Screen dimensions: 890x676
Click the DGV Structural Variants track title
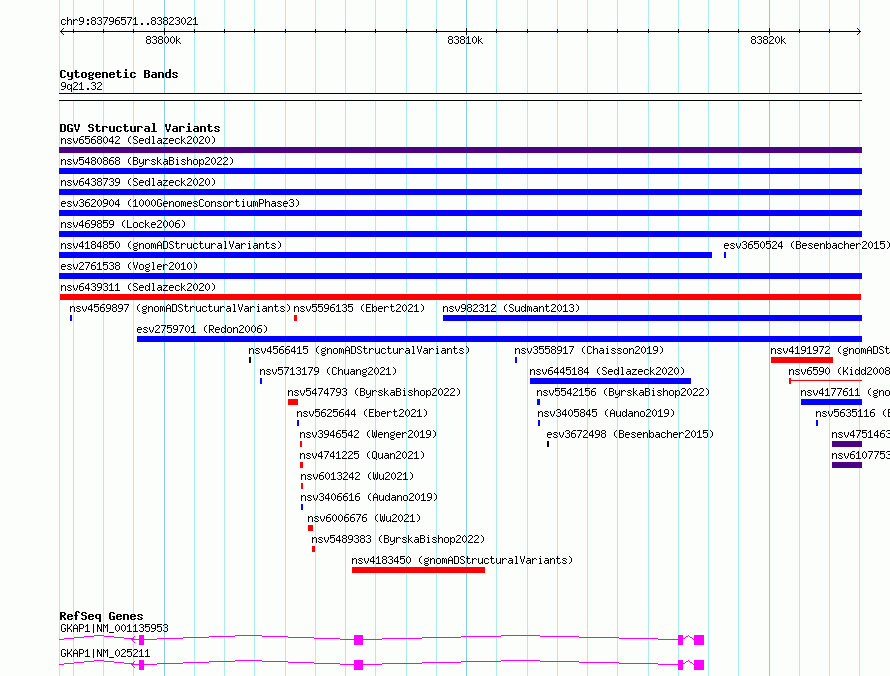(140, 128)
